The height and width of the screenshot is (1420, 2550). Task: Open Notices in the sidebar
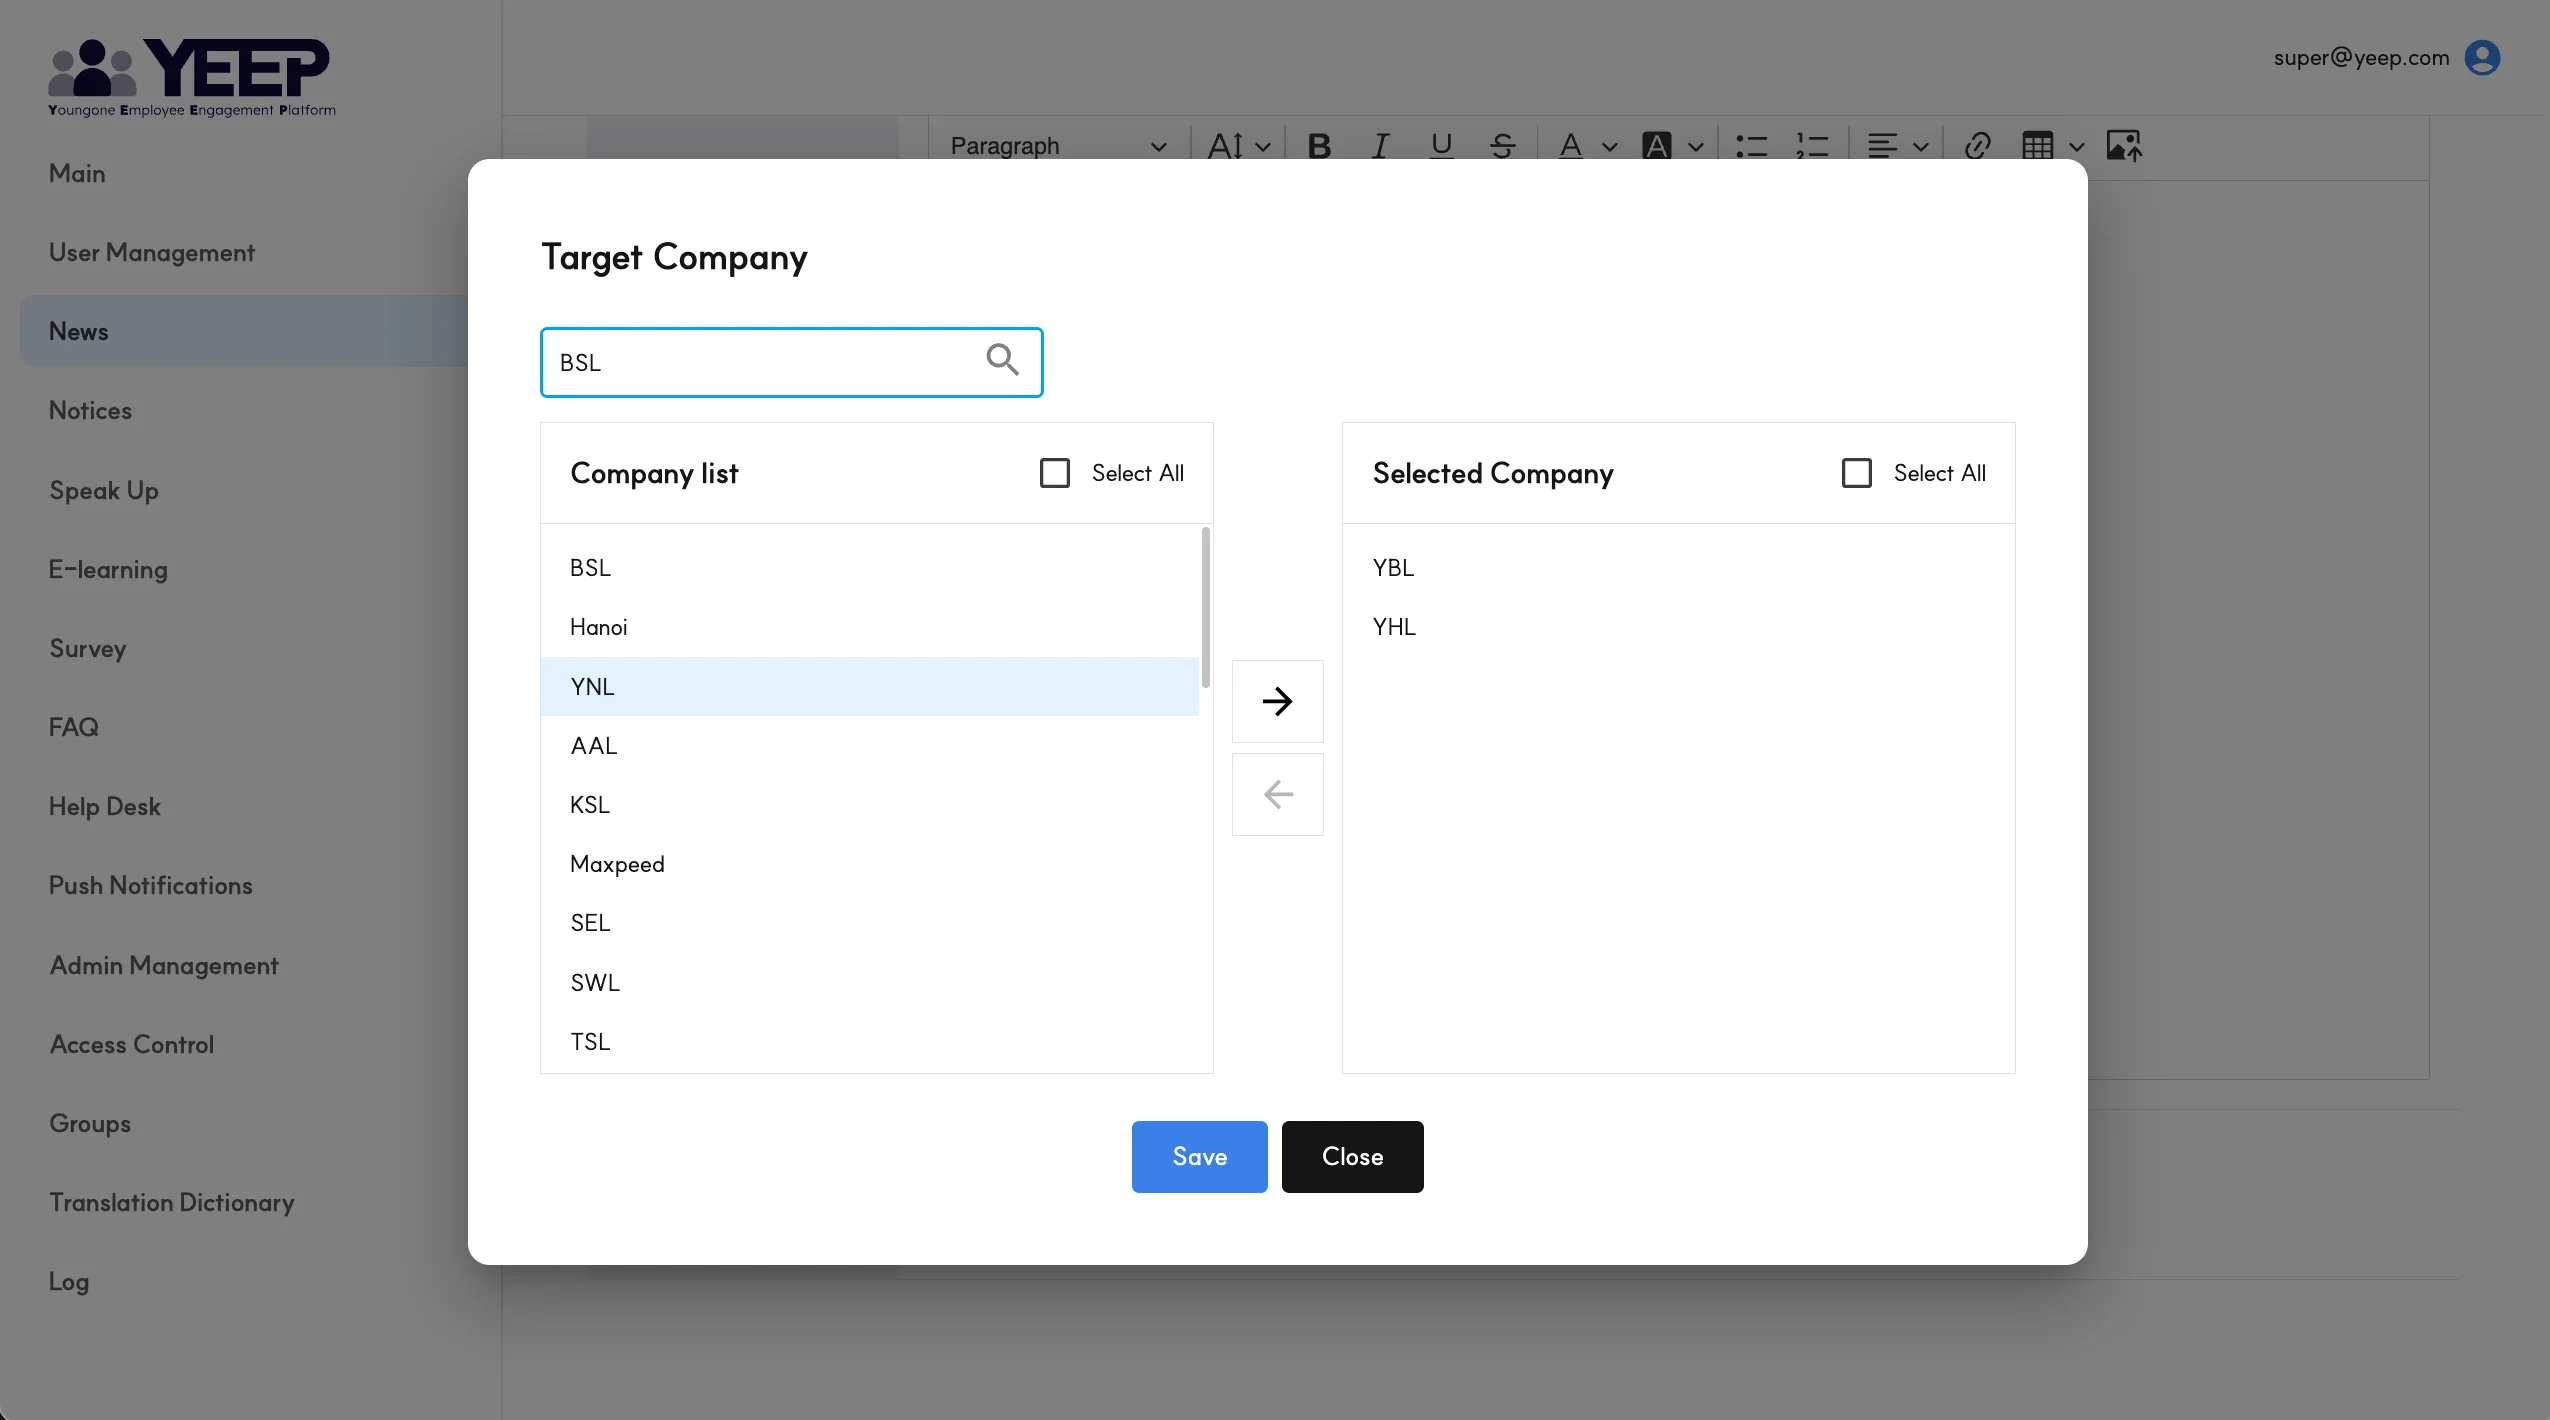pyautogui.click(x=90, y=410)
